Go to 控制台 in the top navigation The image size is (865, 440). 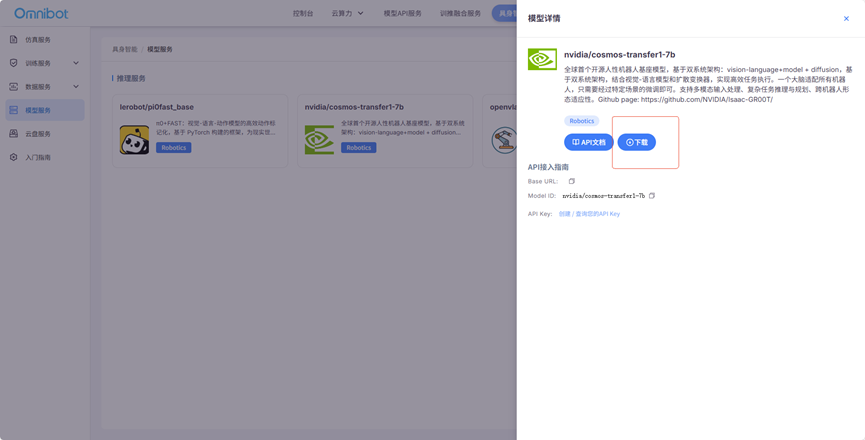coord(303,13)
